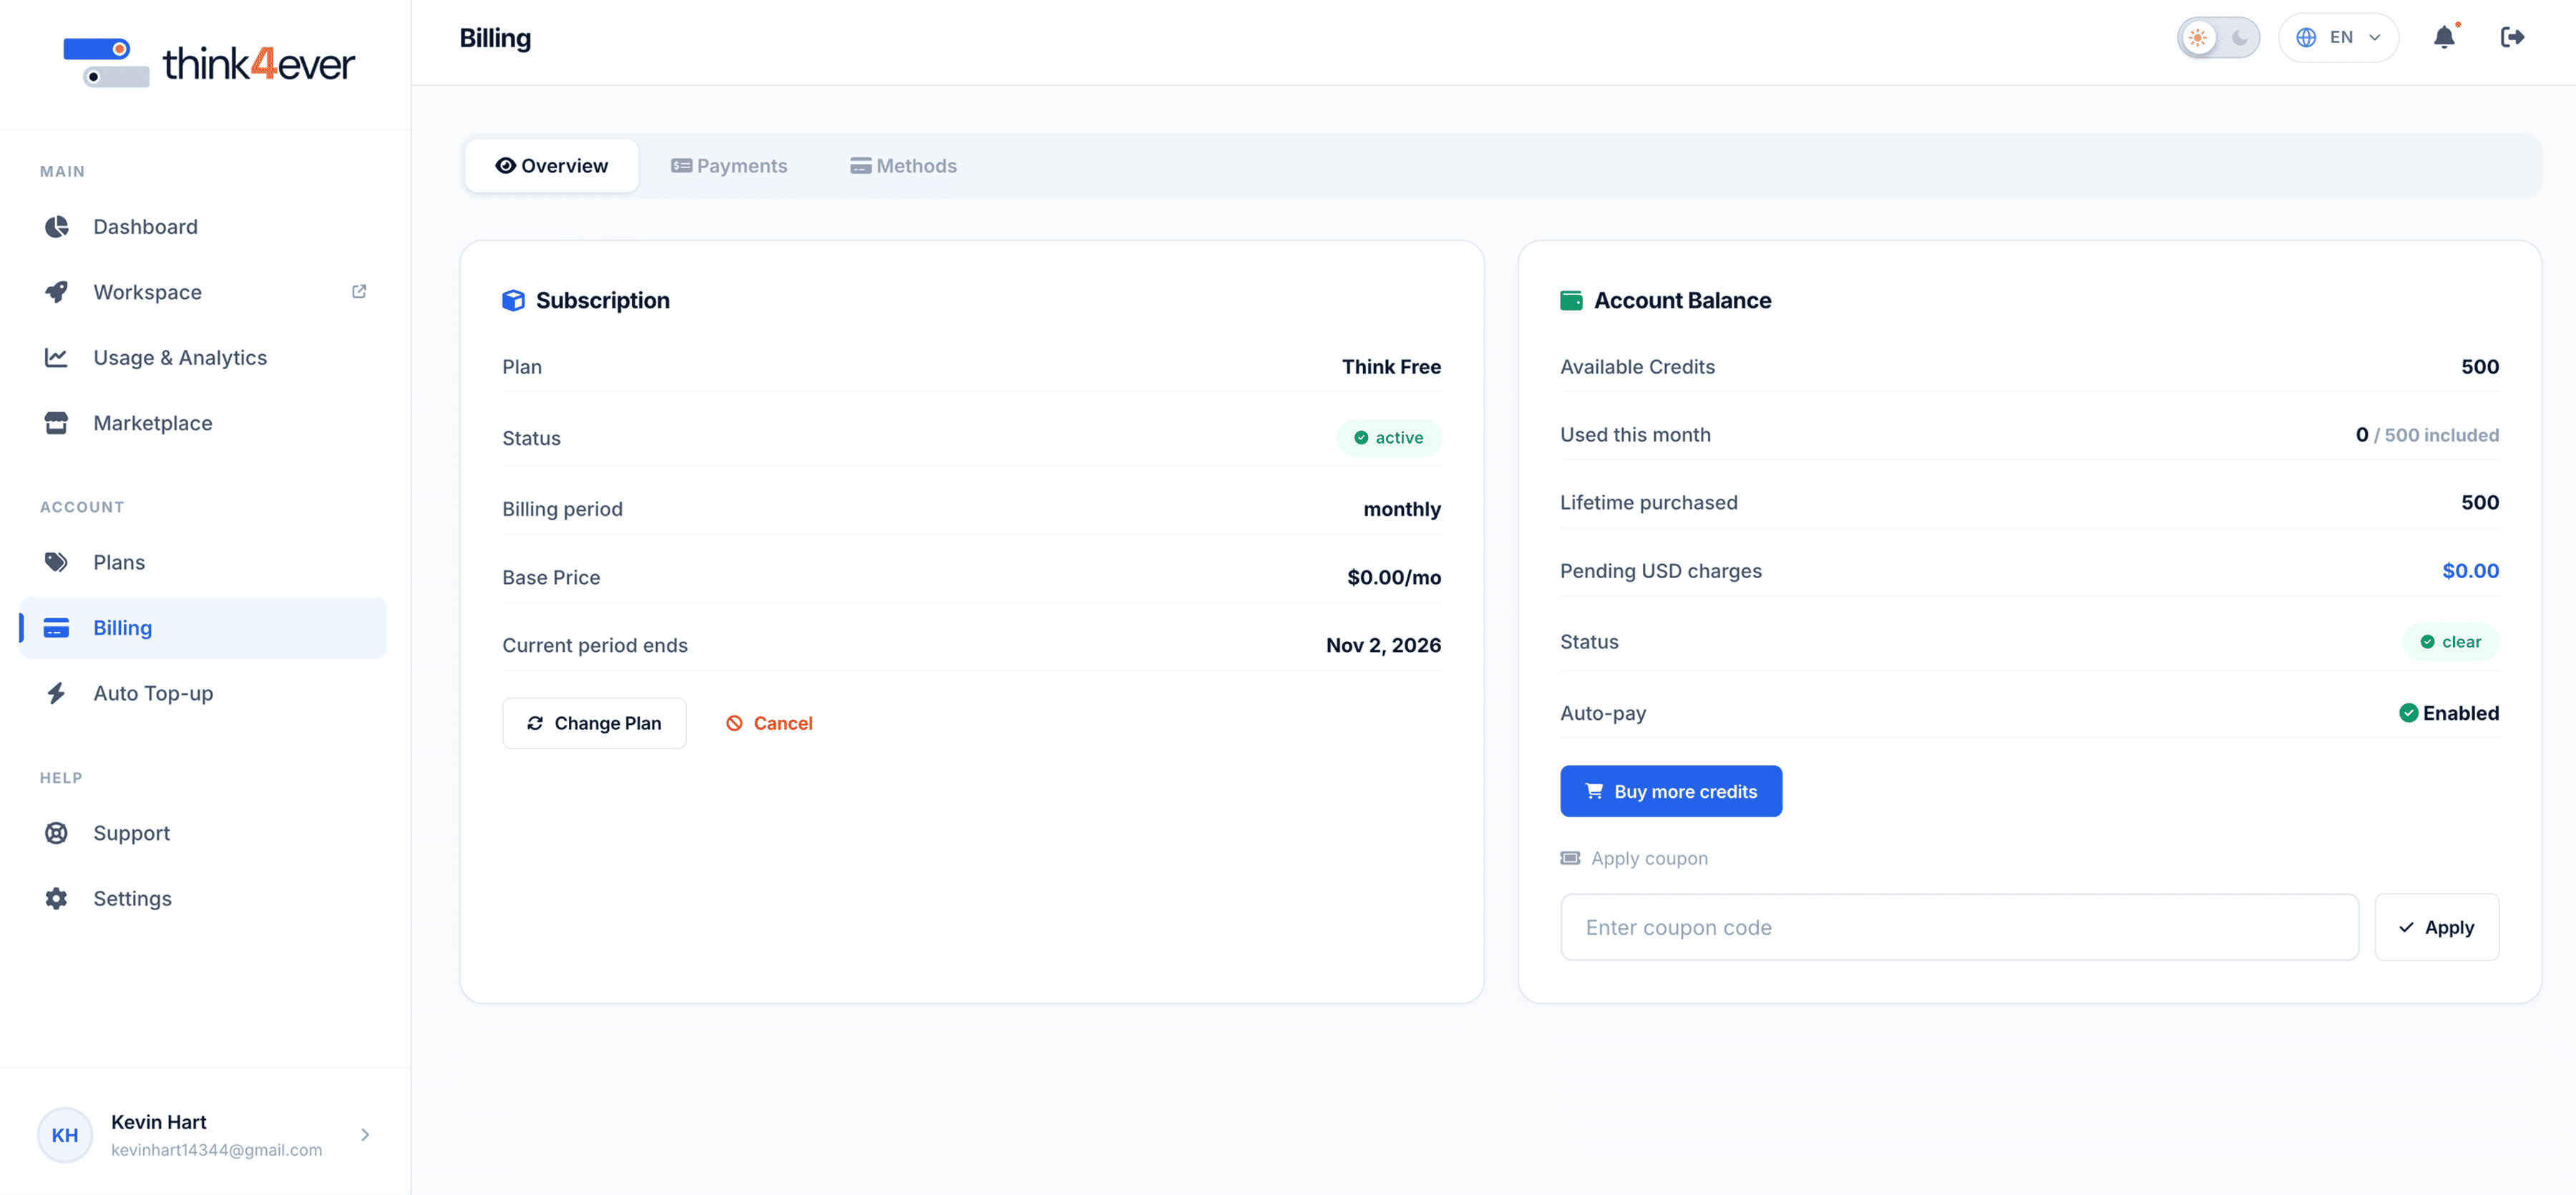Click the Nov 2, 2026 period end date
The width and height of the screenshot is (2576, 1195).
(1383, 645)
